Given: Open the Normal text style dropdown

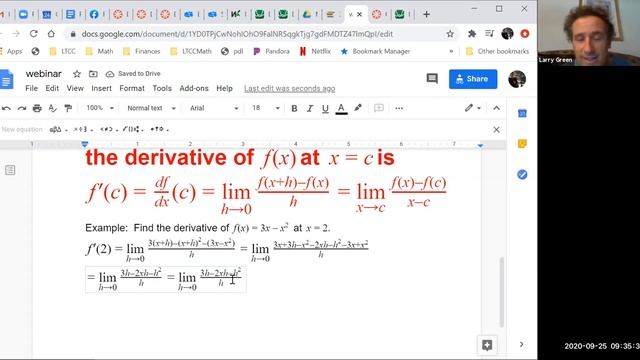Looking at the screenshot, I should [x=151, y=108].
